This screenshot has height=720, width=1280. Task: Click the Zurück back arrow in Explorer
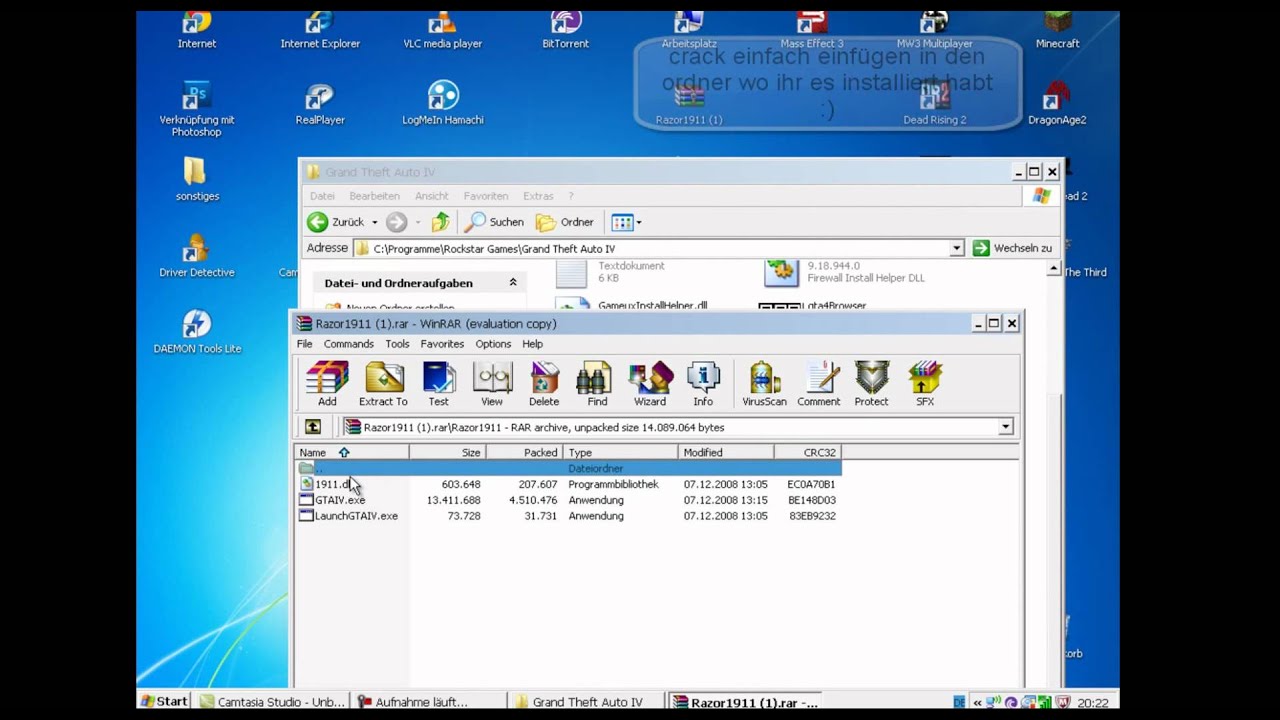[x=335, y=222]
